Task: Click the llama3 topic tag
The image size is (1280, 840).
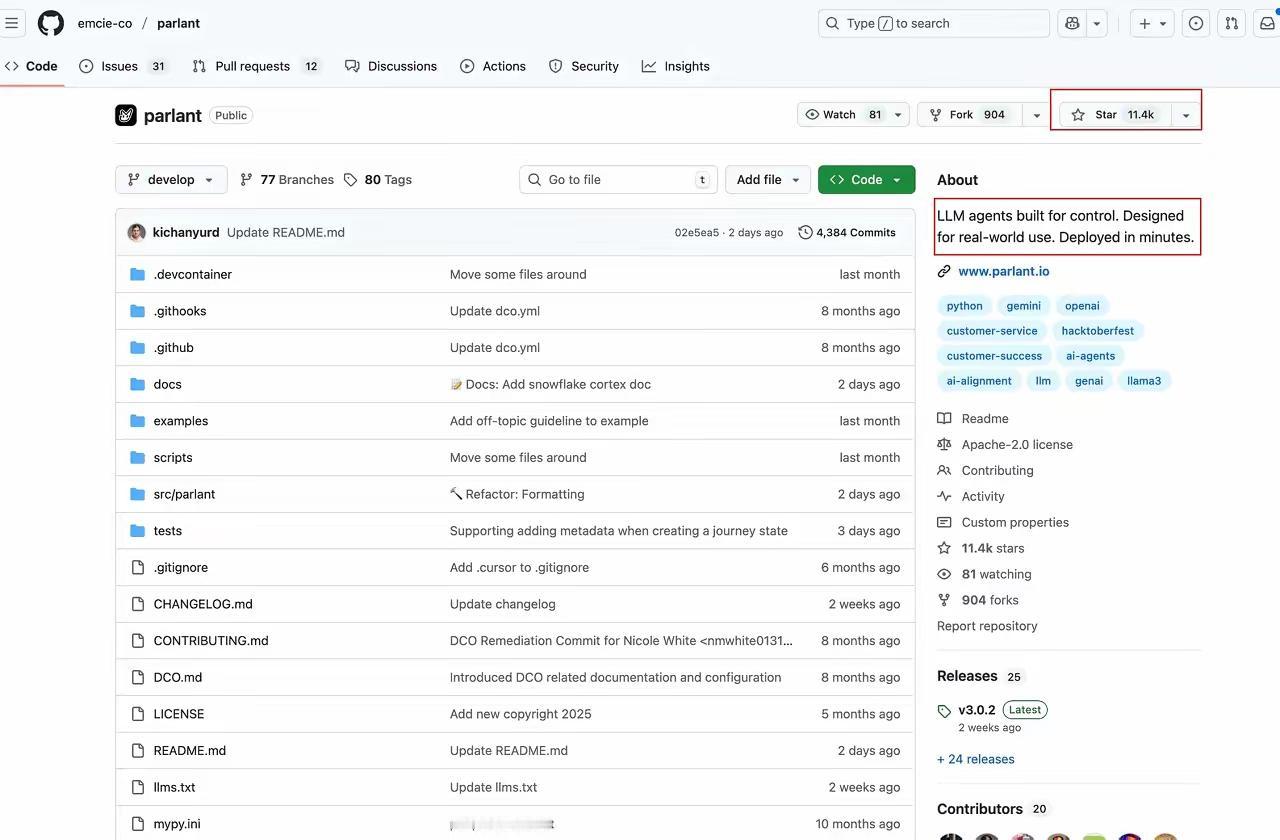Action: coord(1144,381)
